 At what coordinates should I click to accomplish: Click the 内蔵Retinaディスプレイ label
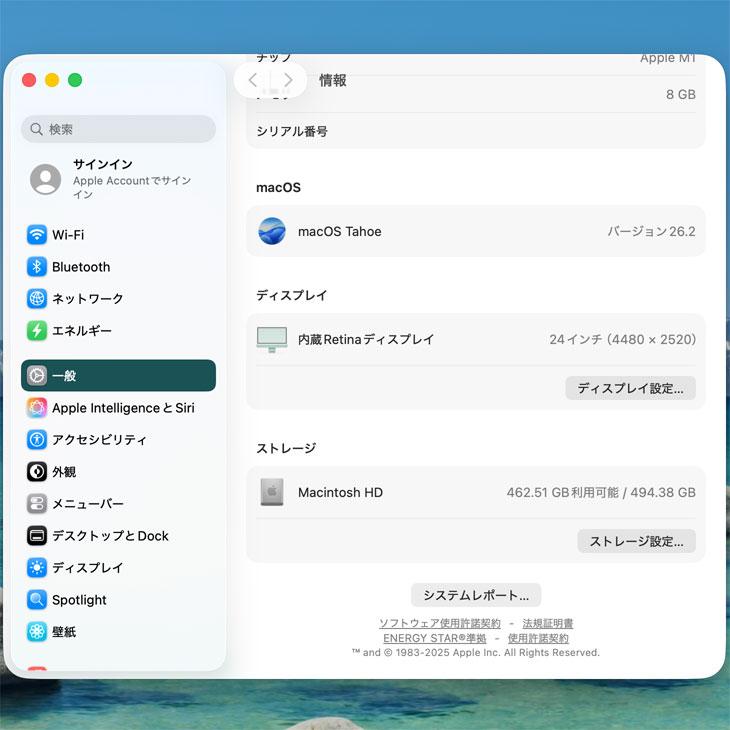tap(365, 339)
